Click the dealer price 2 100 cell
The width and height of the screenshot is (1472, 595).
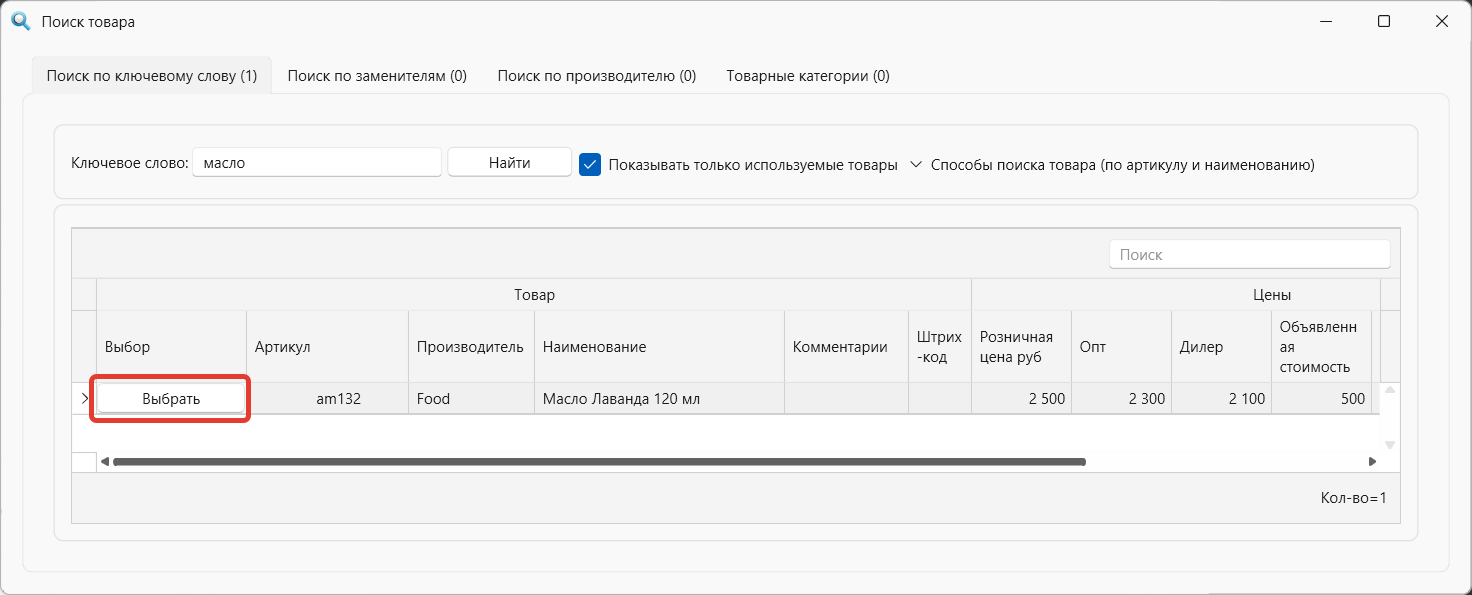pos(1221,399)
